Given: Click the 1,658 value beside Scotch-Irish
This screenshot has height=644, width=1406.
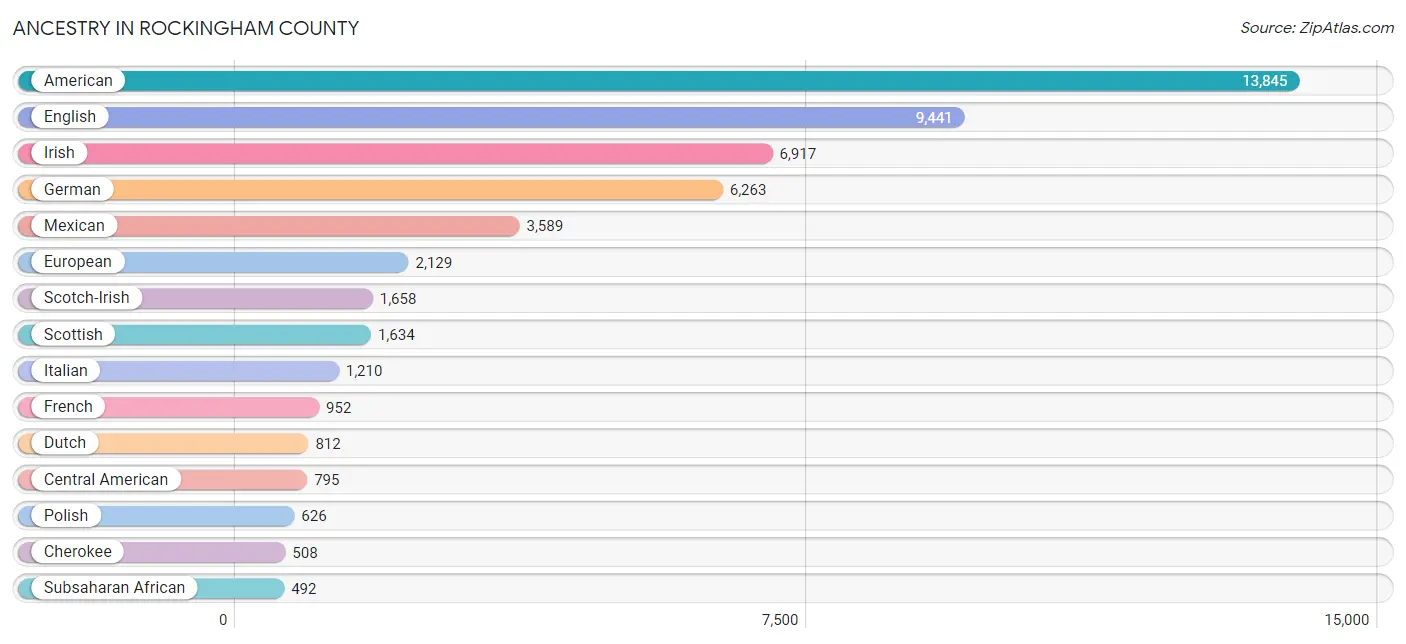Looking at the screenshot, I should click(398, 298).
